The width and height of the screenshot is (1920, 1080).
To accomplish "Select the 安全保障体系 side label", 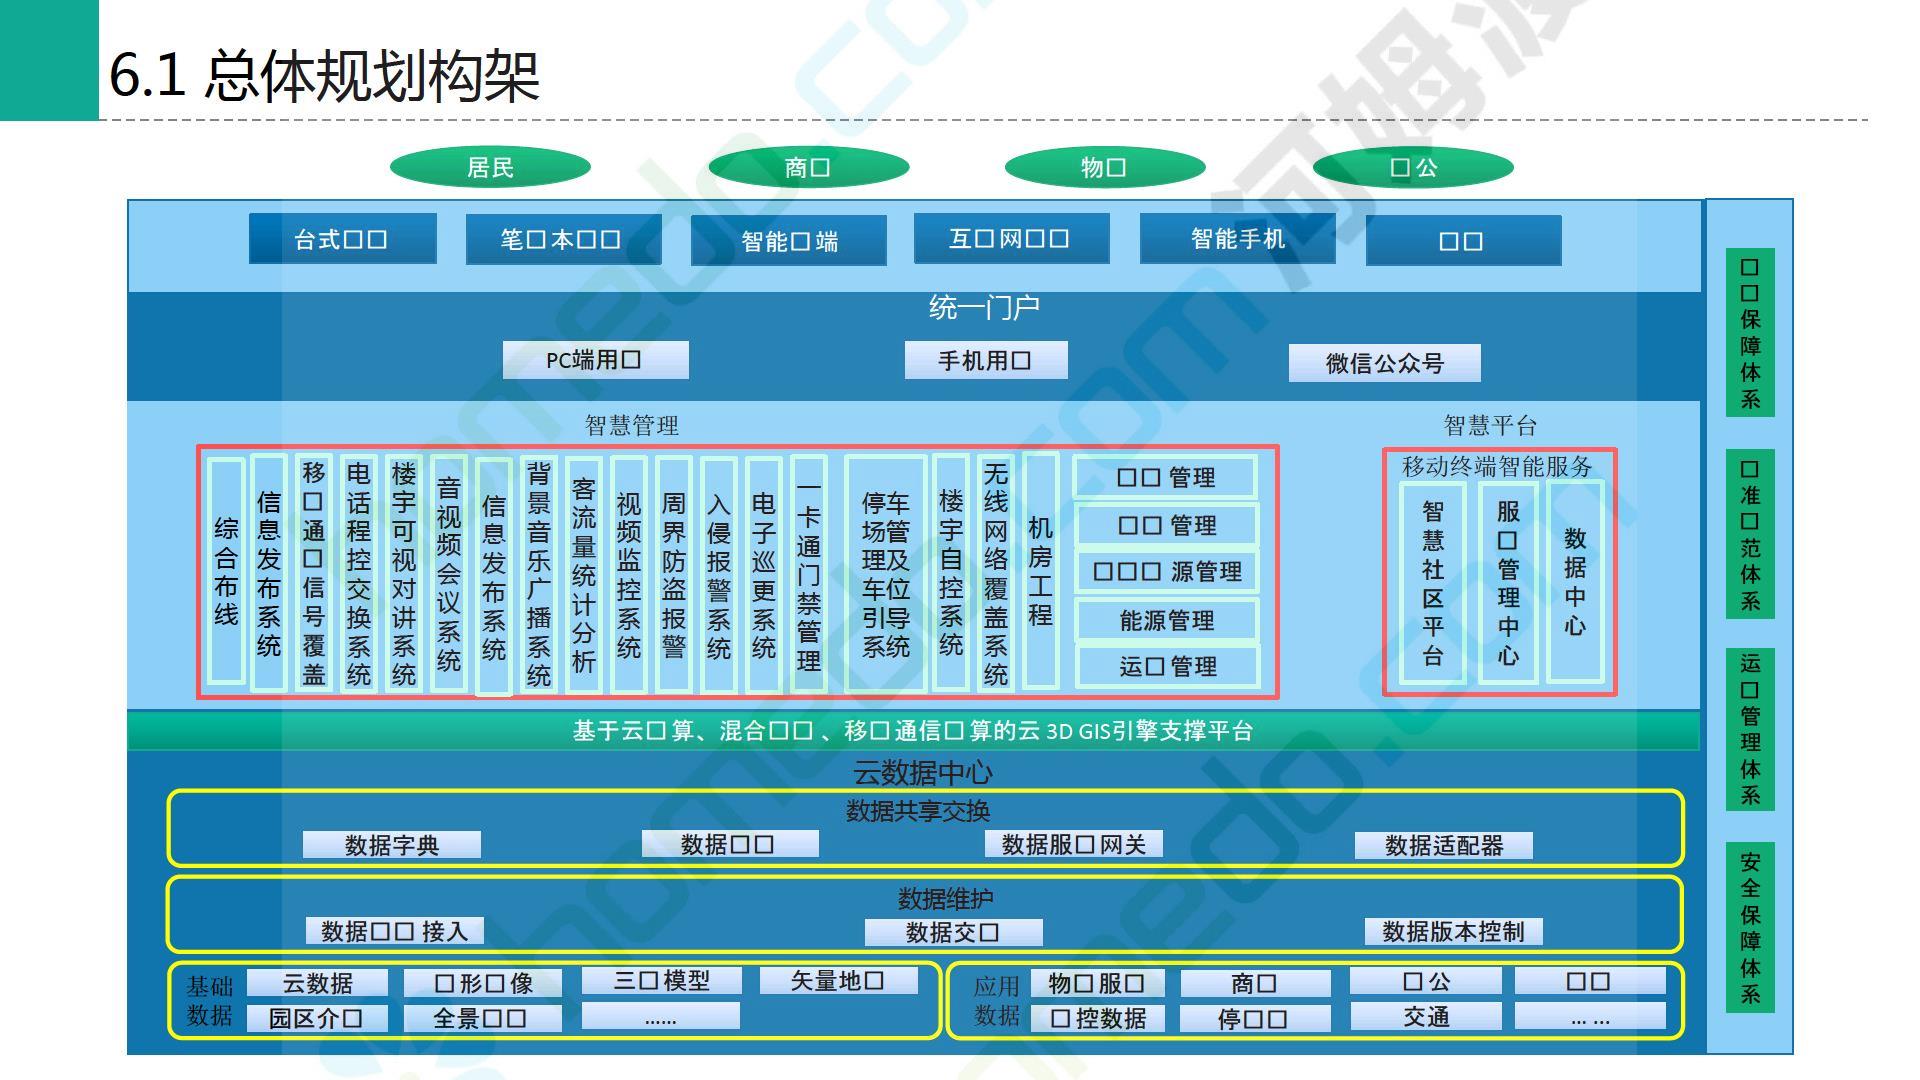I will (x=1750, y=928).
